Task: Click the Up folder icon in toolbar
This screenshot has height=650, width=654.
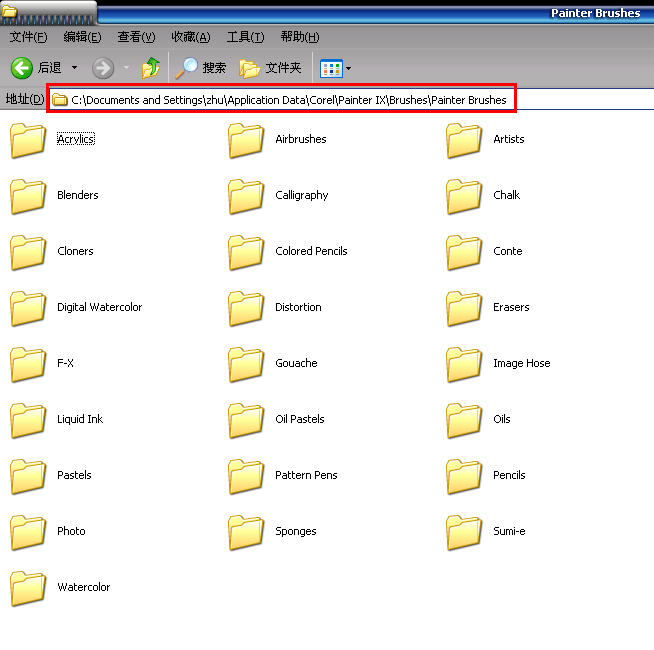Action: click(x=151, y=68)
